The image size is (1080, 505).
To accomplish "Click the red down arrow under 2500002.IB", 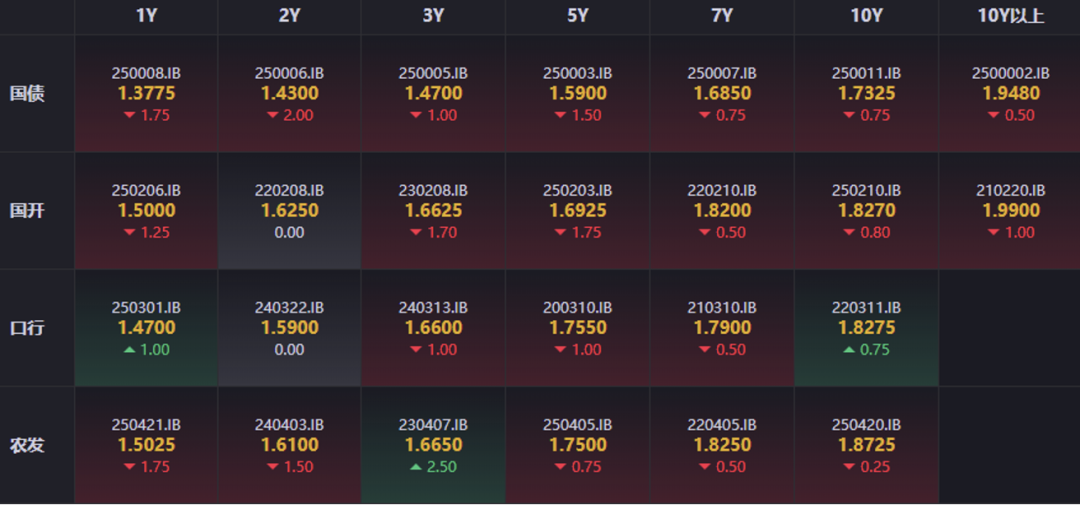I will click(x=994, y=116).
